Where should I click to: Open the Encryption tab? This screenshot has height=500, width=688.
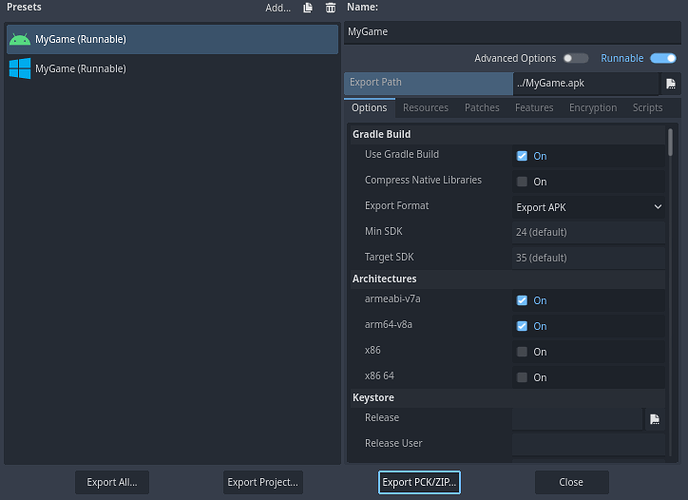pos(593,108)
